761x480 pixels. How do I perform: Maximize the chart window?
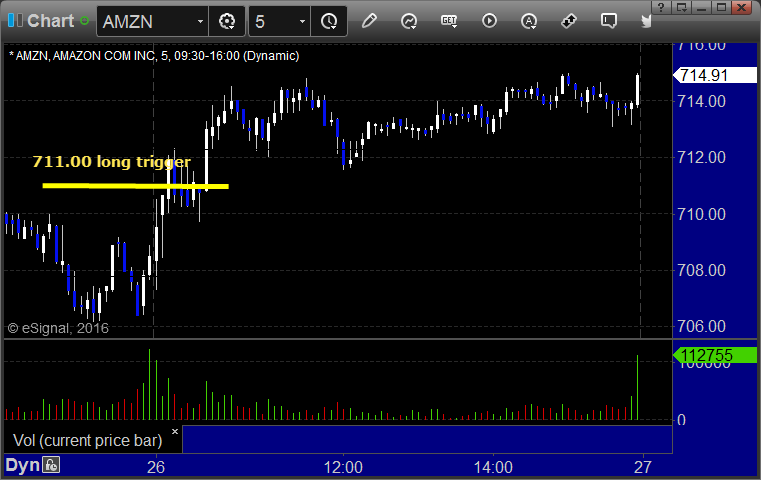click(722, 7)
